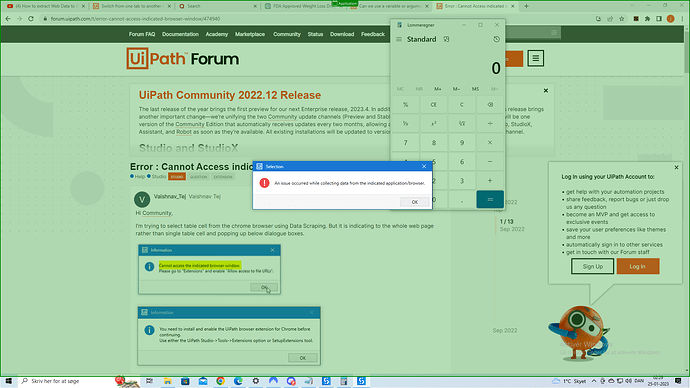Click the Sign Up button
690x388 pixels.
point(592,266)
